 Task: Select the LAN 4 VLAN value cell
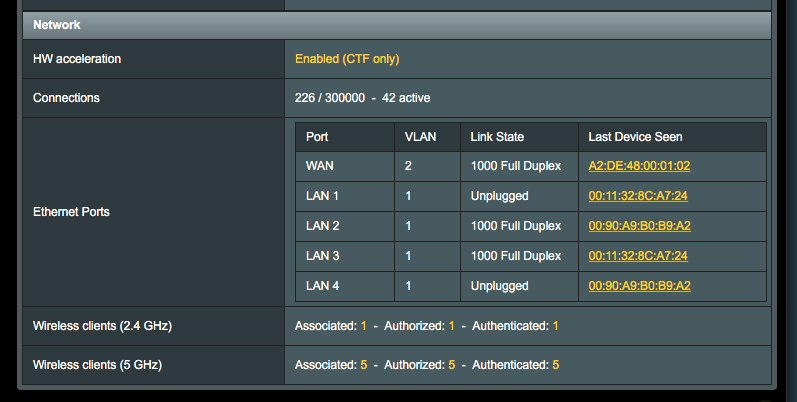[408, 286]
